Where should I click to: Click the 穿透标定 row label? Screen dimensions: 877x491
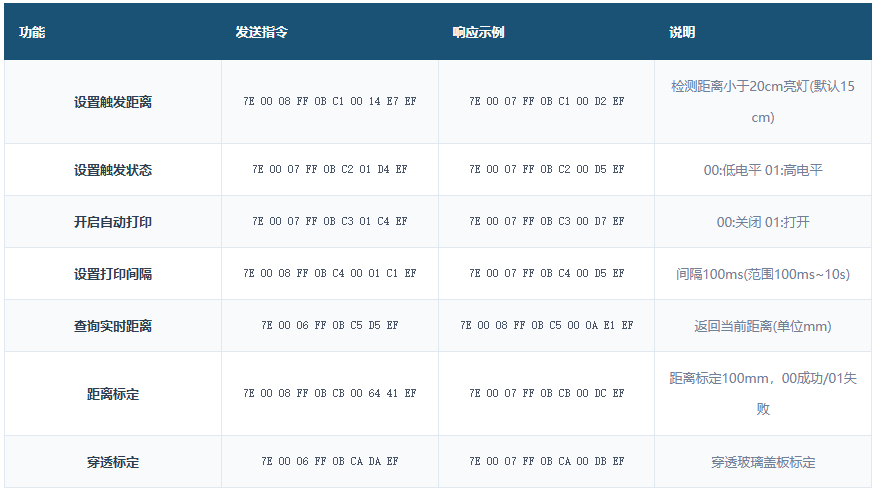point(113,462)
